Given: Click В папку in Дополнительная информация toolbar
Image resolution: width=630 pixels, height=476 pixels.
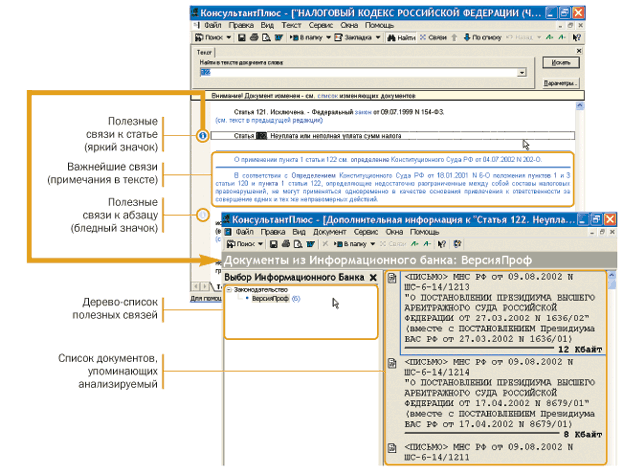Looking at the screenshot, I should click(351, 244).
